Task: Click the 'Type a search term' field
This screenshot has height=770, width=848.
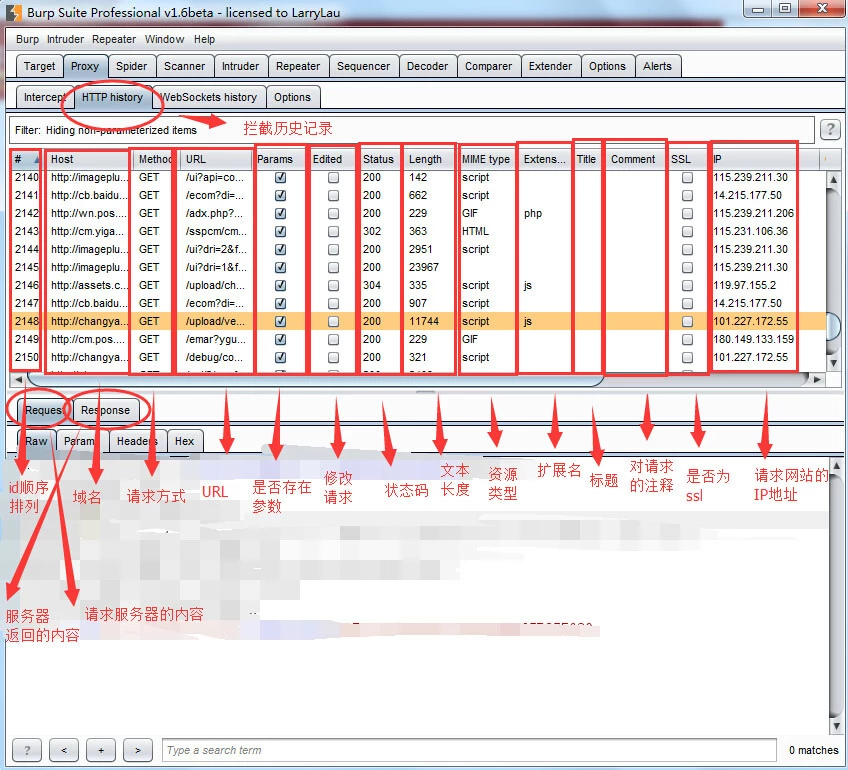Action: click(469, 750)
